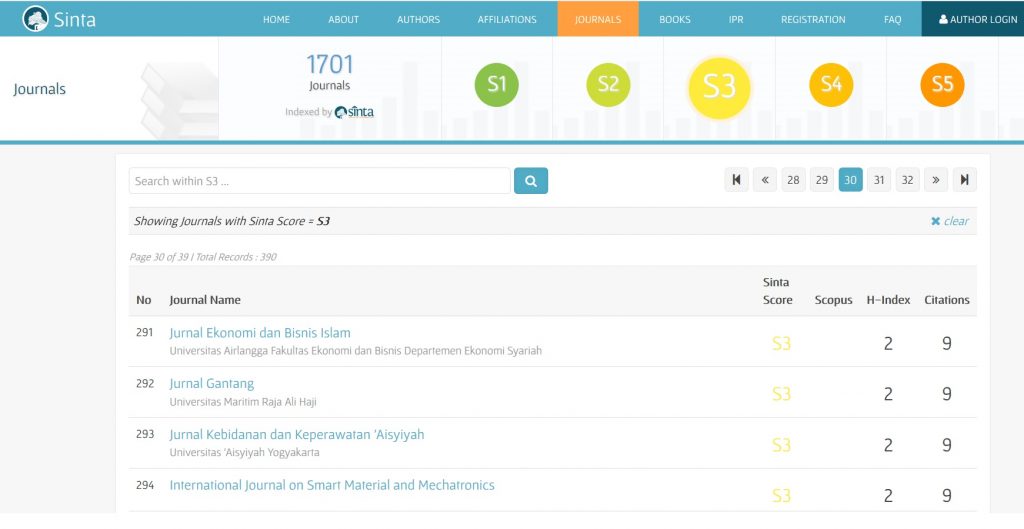Go to page 31
Viewport: 1024px width, 529px height.
tap(879, 180)
